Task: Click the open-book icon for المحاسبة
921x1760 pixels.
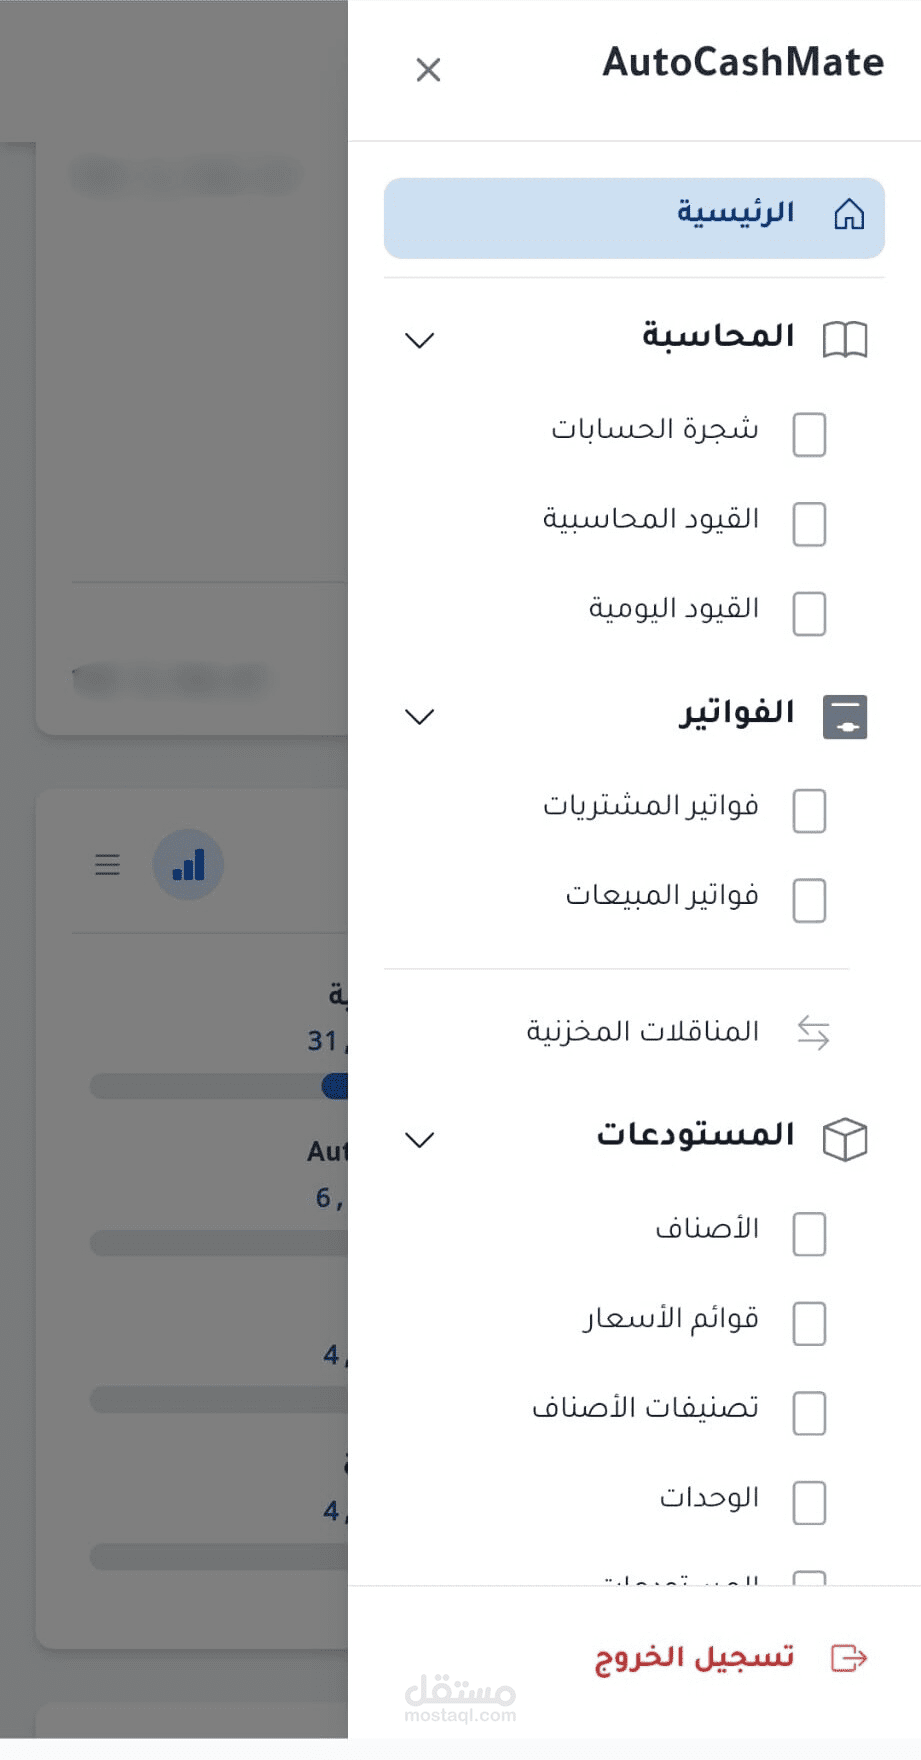Action: [845, 340]
